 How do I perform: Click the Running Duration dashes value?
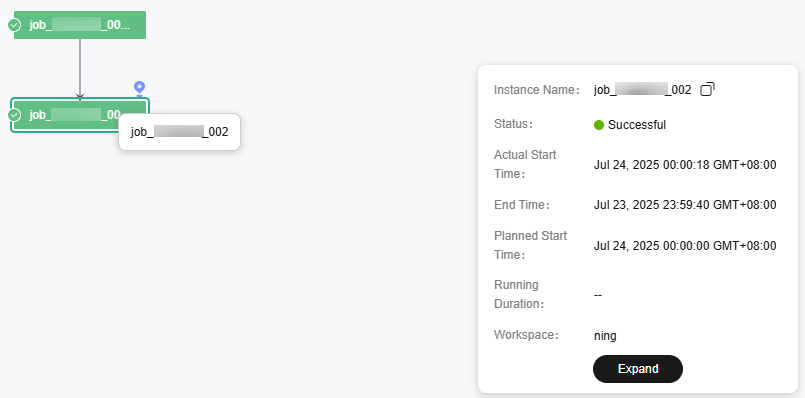(598, 295)
